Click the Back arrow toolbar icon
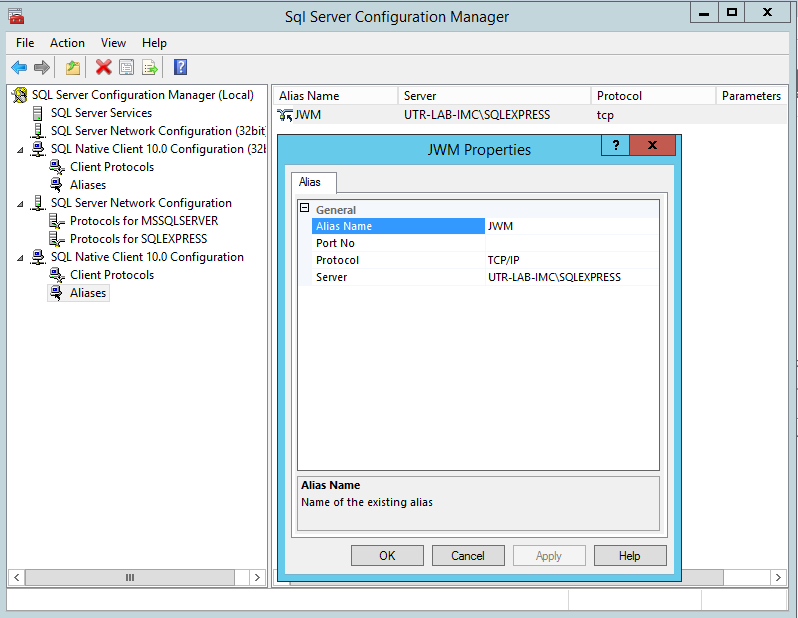The height and width of the screenshot is (618, 798). 19,67
